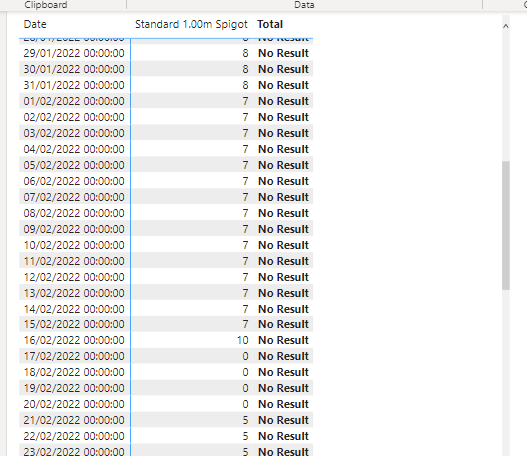Click Spigot value 8 for 31/01/2022
Image resolution: width=527 pixels, height=456 pixels.
(x=245, y=85)
